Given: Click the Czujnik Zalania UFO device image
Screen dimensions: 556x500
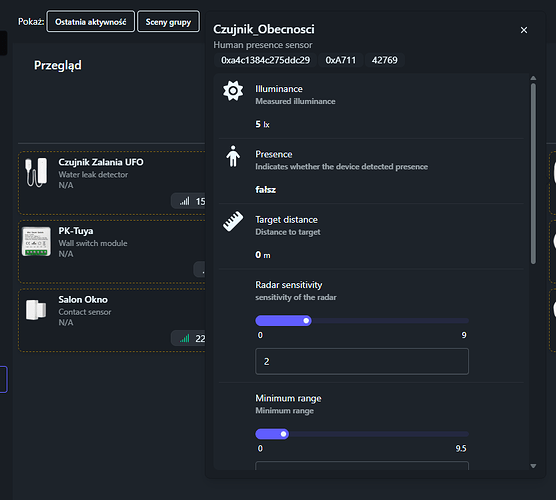Looking at the screenshot, I should pos(36,172).
